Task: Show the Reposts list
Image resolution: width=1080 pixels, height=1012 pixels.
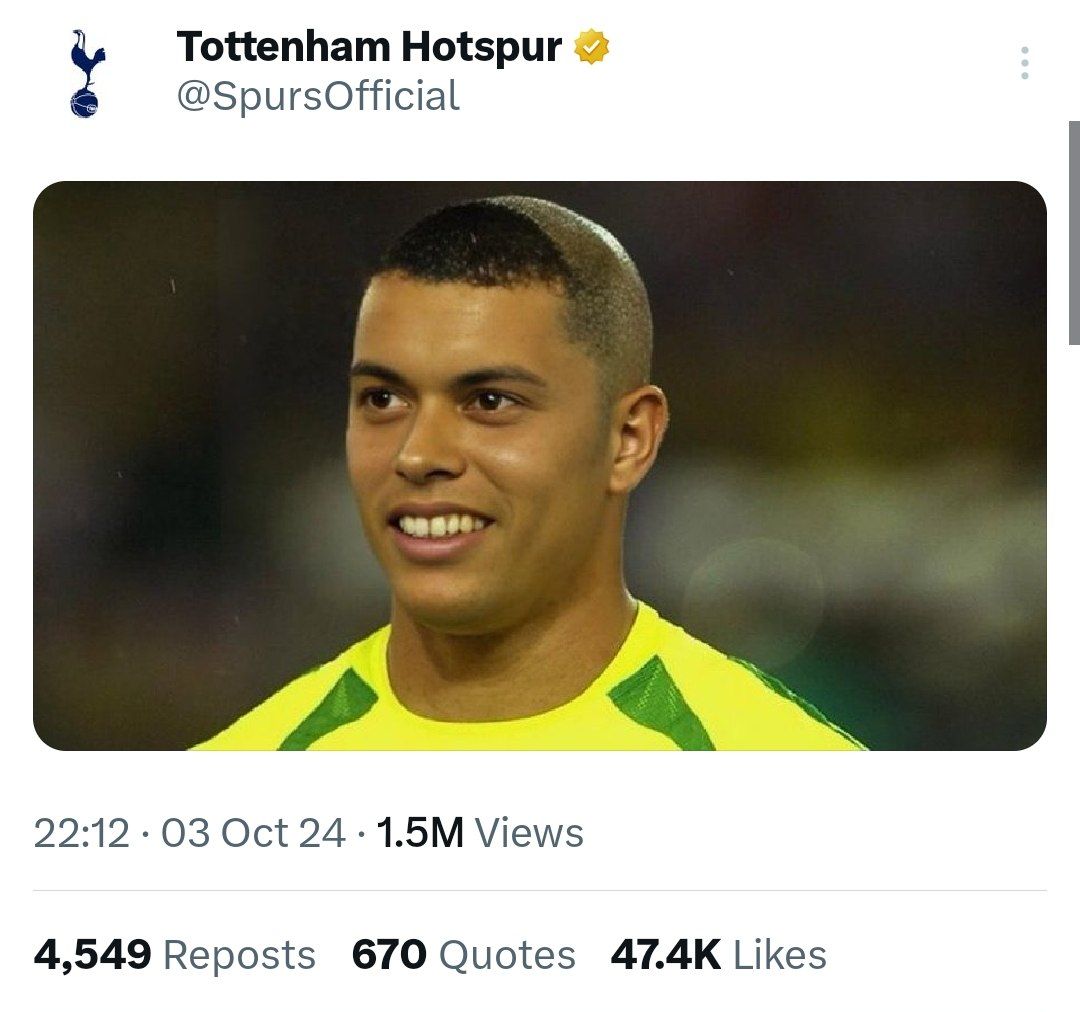Action: coord(239,955)
